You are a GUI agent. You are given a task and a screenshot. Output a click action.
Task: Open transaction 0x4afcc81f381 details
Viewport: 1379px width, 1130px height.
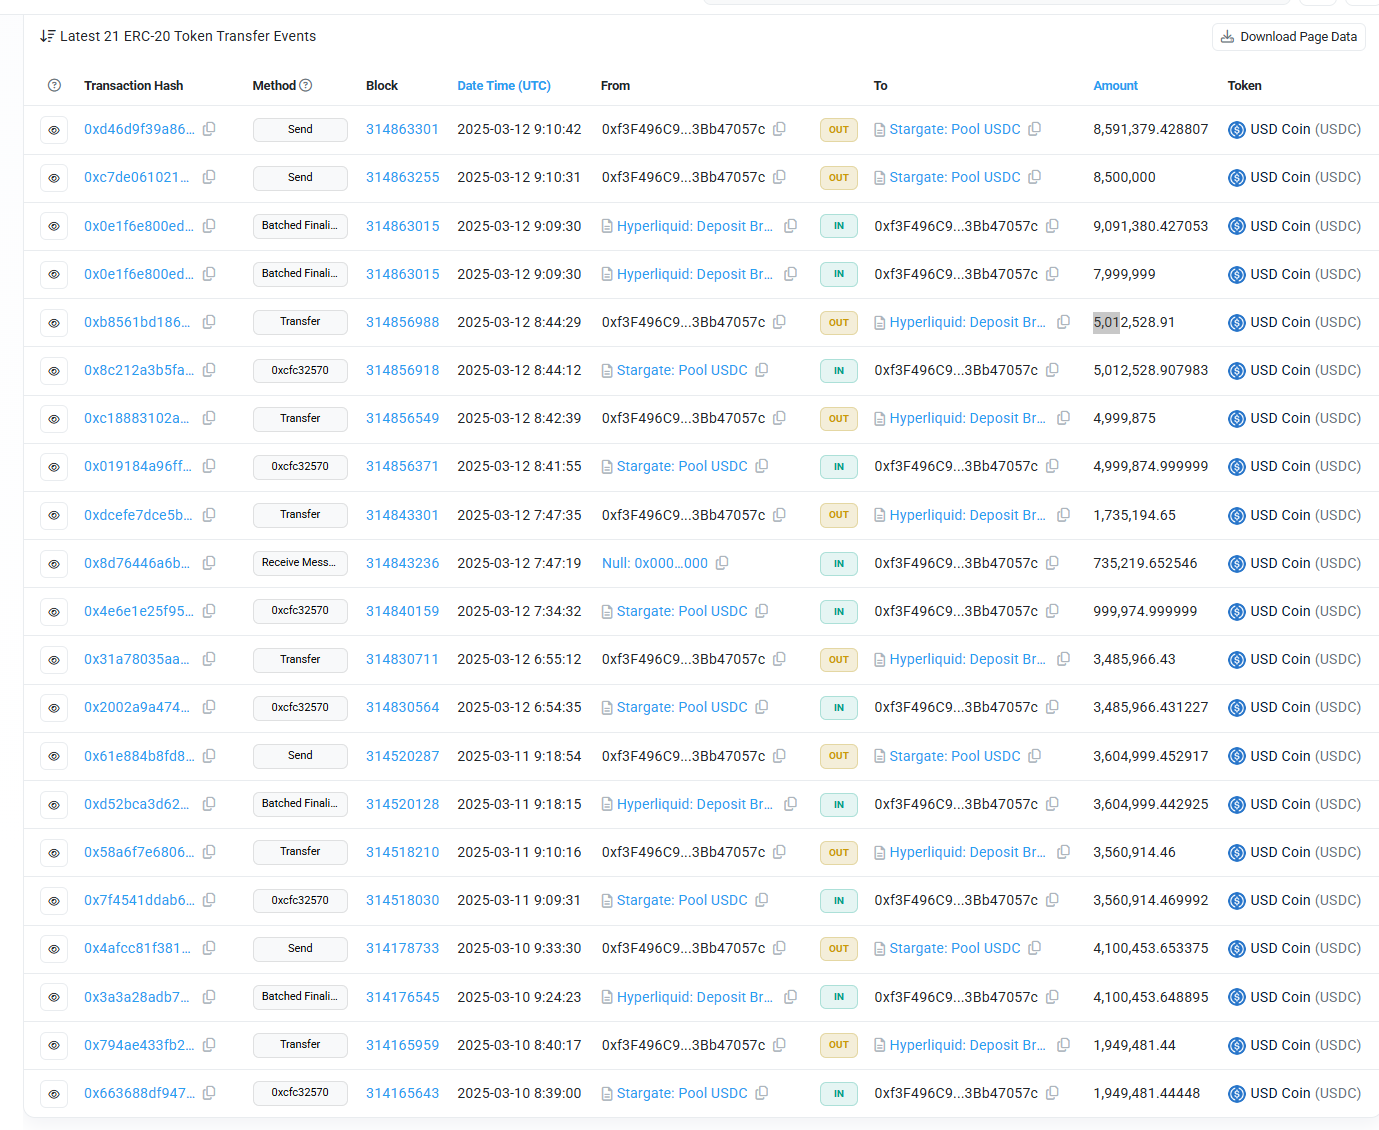click(x=137, y=948)
